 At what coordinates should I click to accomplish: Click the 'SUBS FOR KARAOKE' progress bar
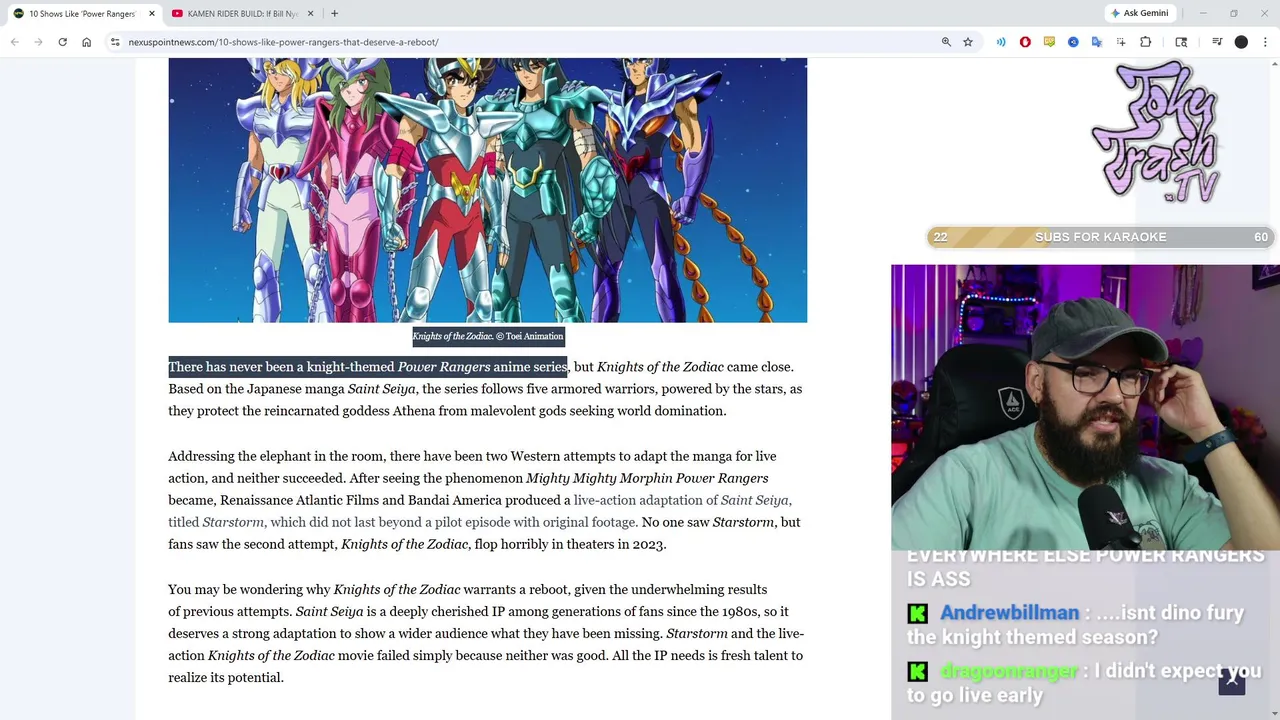1100,237
